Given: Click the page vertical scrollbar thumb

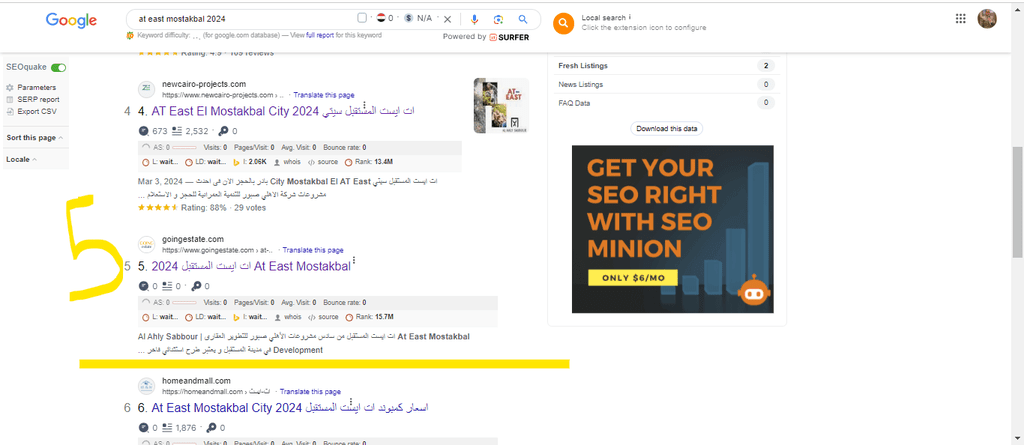Looking at the screenshot, I should click(x=1017, y=203).
